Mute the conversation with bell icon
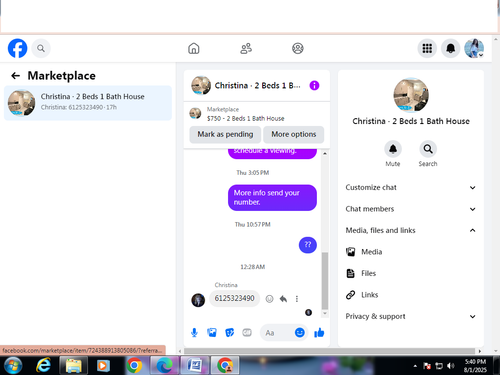Screen dimensions: 500x375 [x=393, y=149]
